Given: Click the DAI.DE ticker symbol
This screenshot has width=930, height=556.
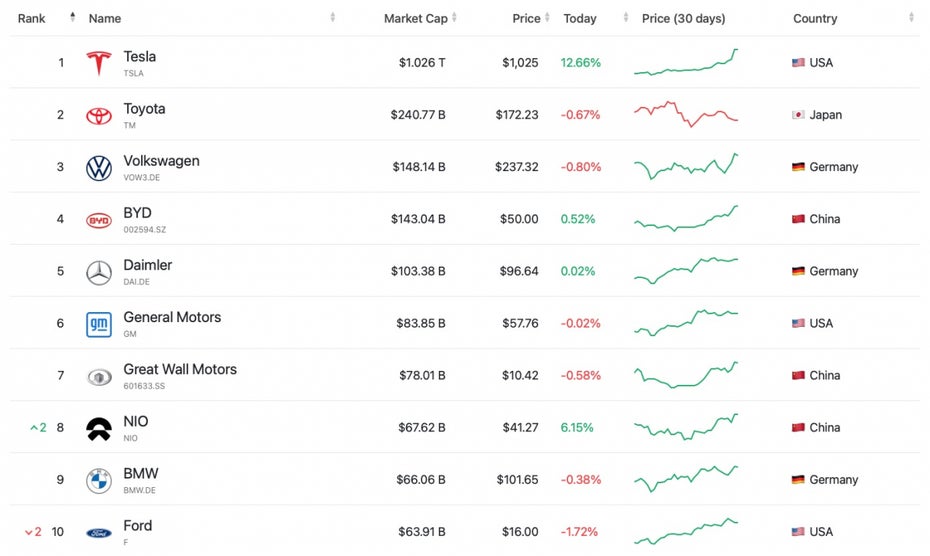Looking at the screenshot, I should click(136, 282).
